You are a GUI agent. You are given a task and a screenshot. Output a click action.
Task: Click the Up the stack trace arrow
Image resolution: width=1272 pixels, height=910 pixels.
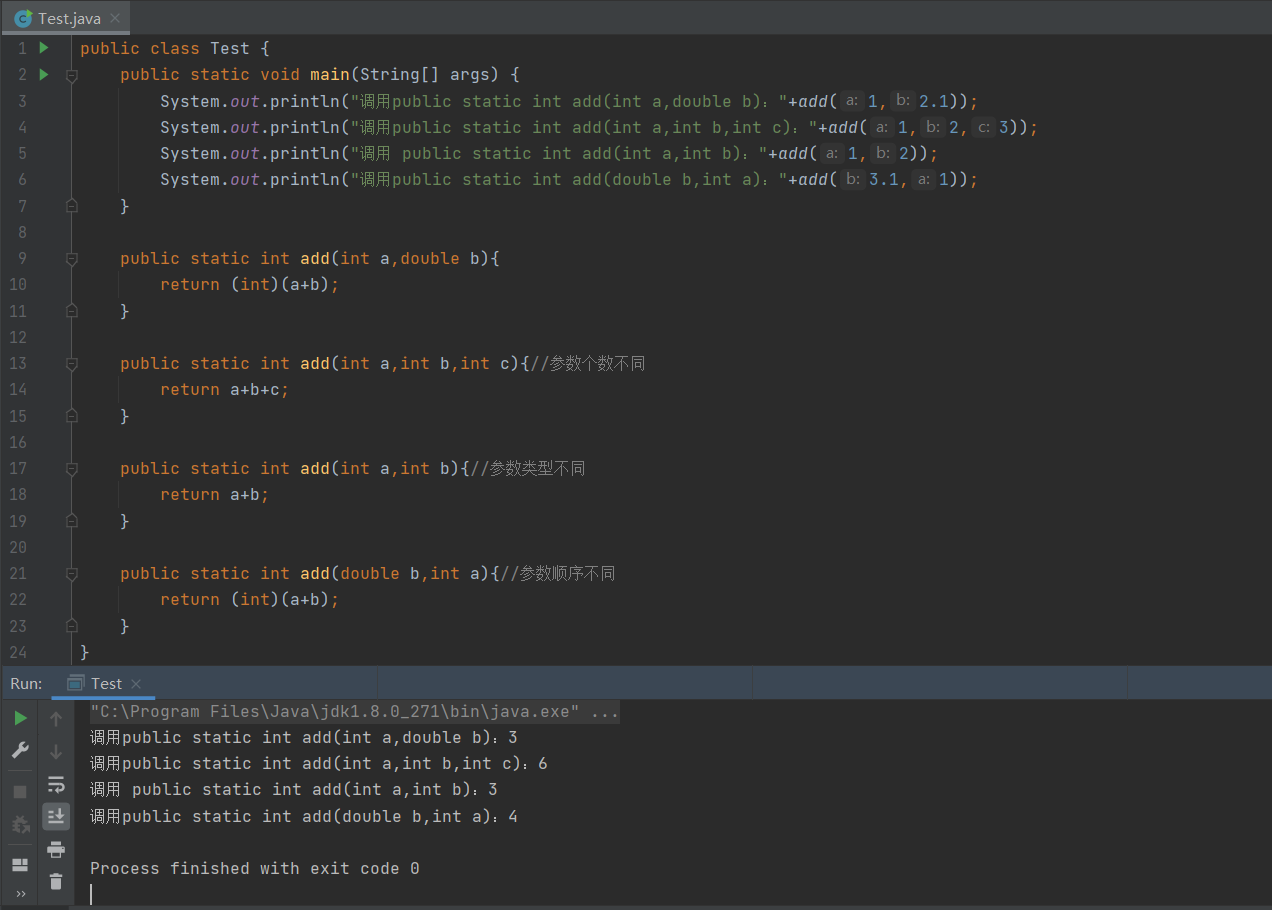pos(56,718)
